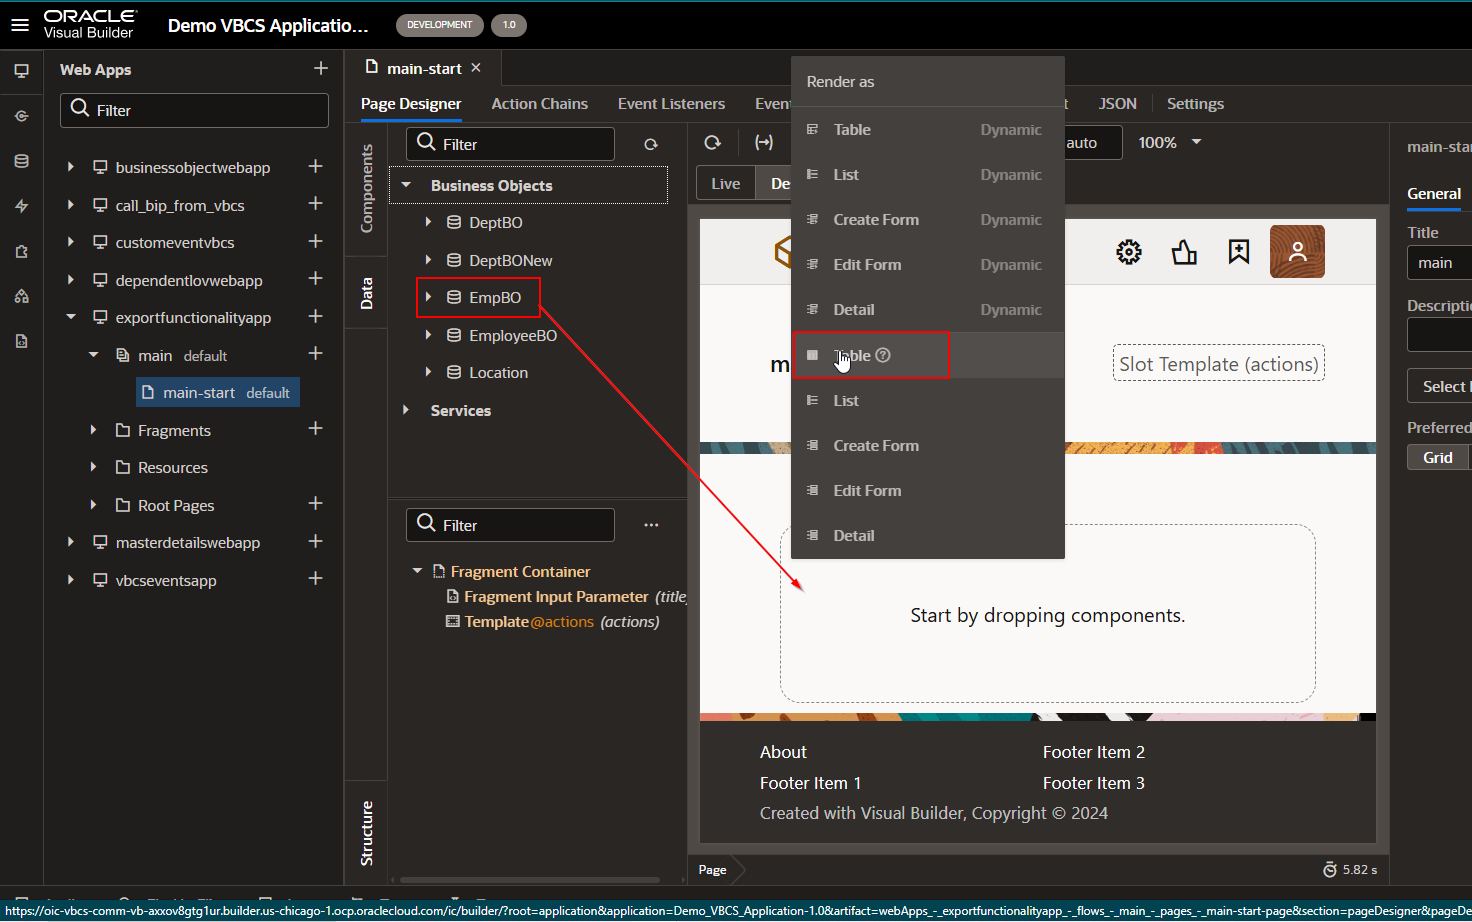Switch to Action Chains tab
The image size is (1472, 922).
click(x=539, y=103)
